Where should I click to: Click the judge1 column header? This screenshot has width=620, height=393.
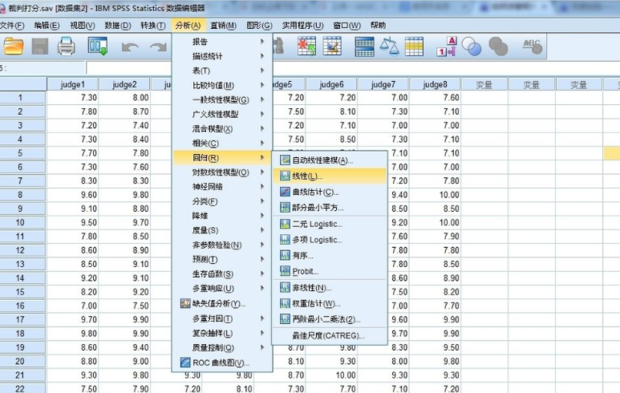click(x=73, y=84)
